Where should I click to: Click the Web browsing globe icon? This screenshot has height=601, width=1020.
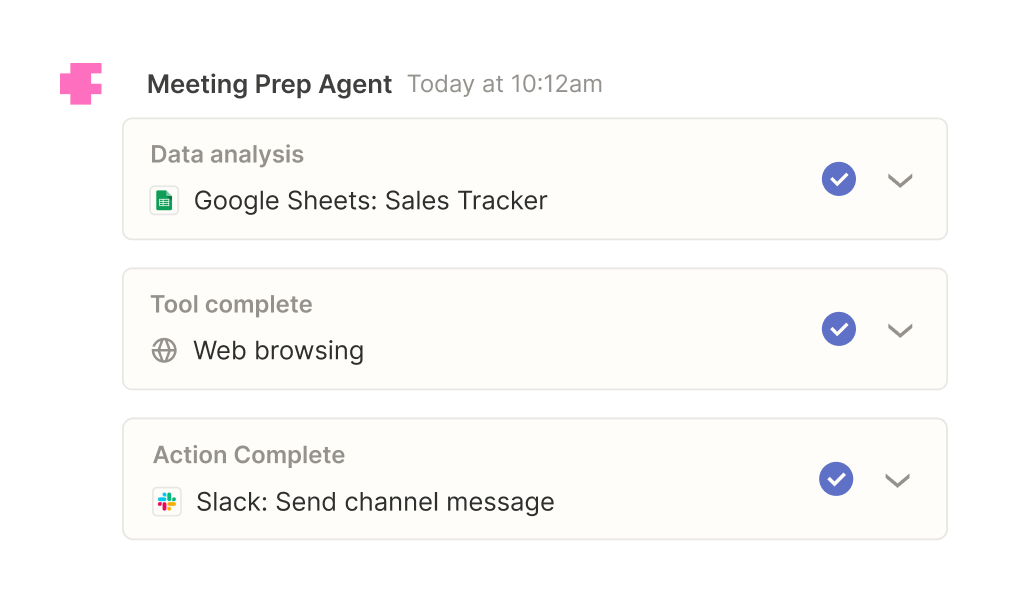point(164,351)
